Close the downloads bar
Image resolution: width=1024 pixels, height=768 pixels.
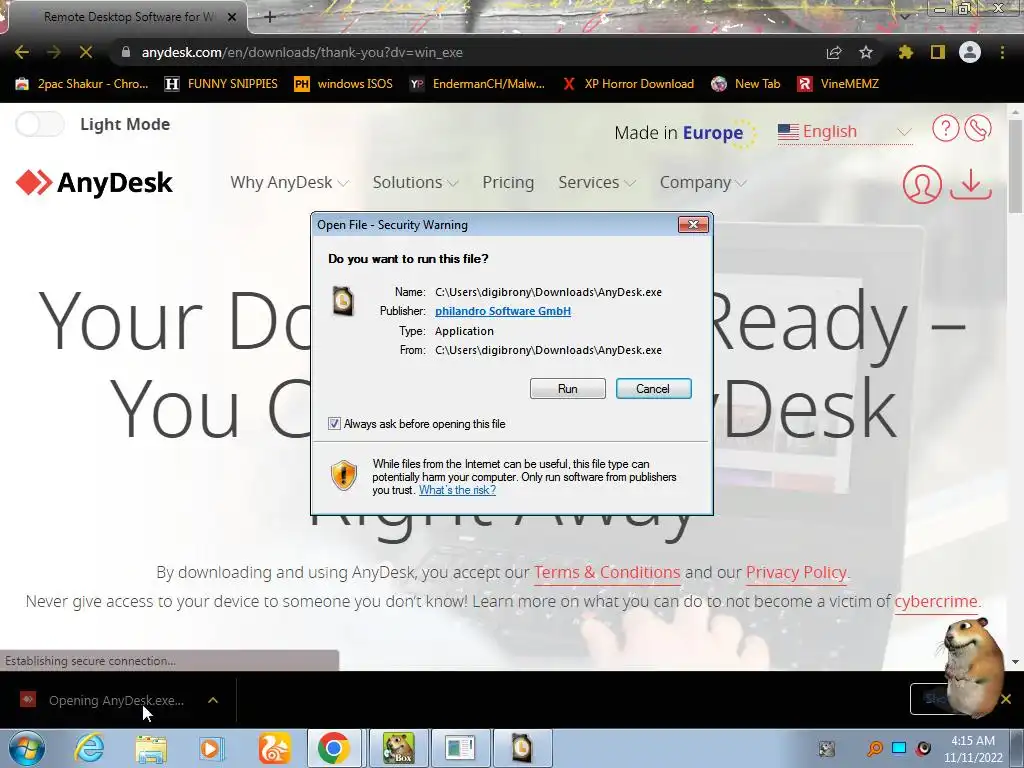point(1006,699)
